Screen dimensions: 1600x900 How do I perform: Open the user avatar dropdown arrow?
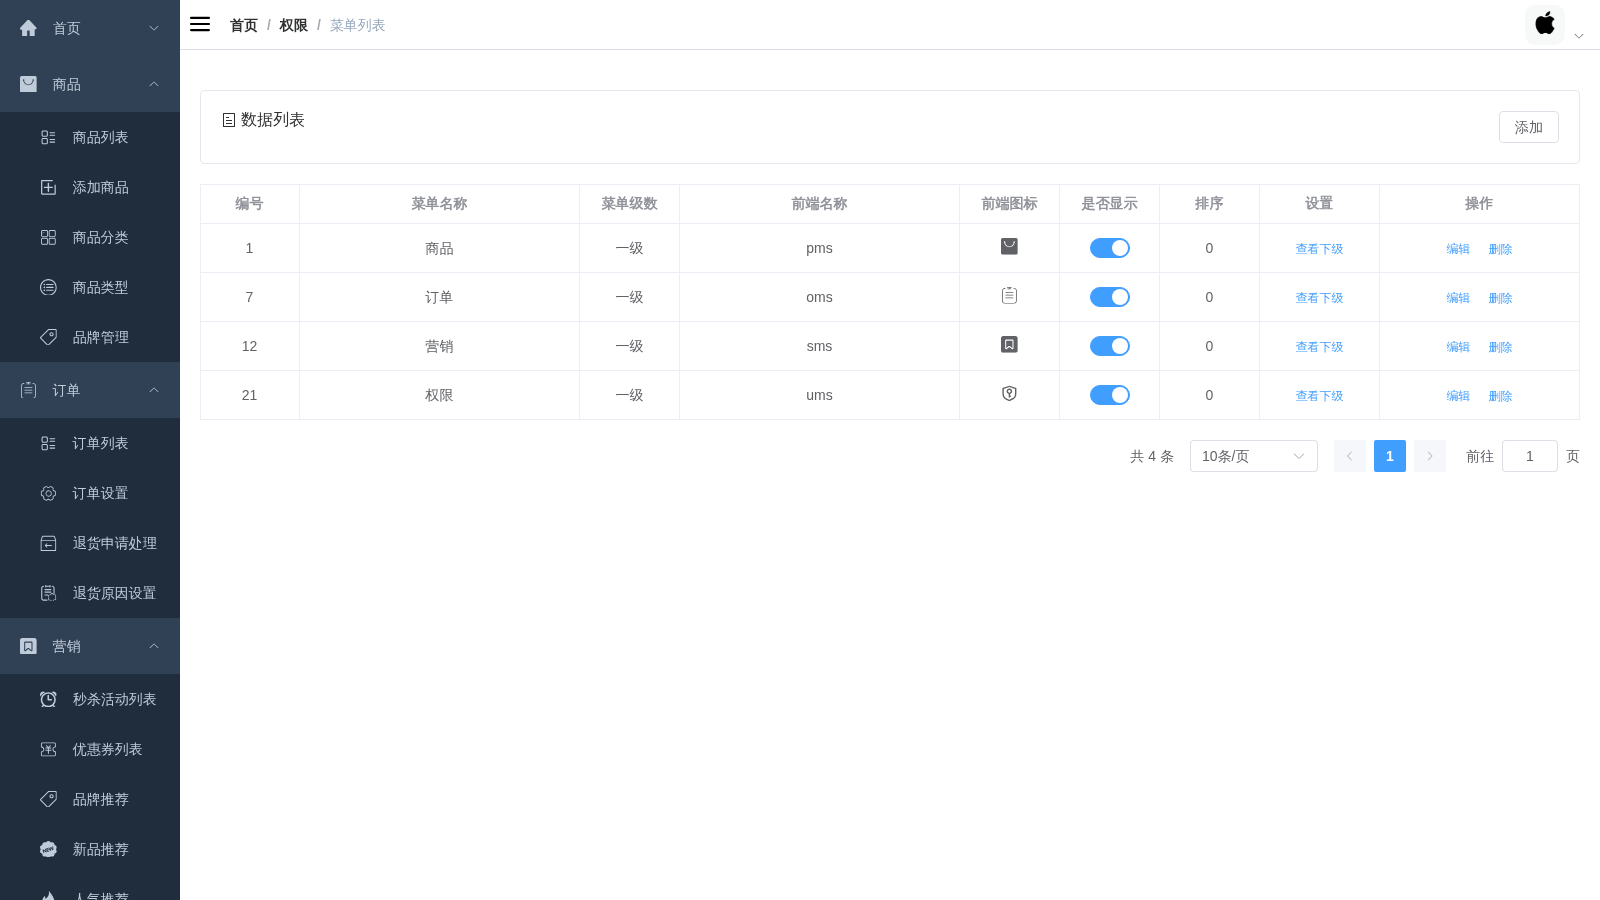coord(1579,36)
